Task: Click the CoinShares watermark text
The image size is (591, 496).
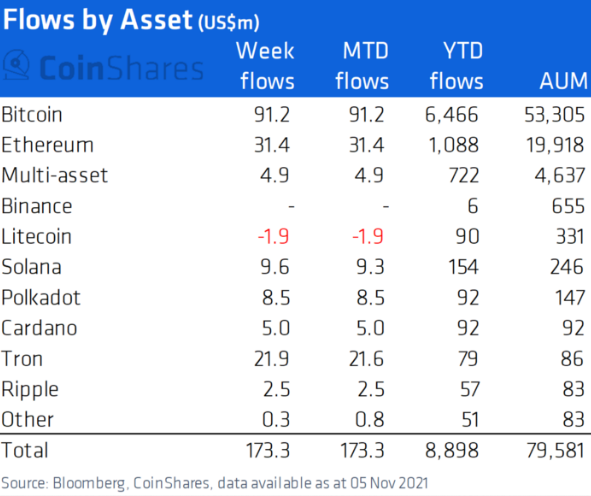Action: coord(121,68)
